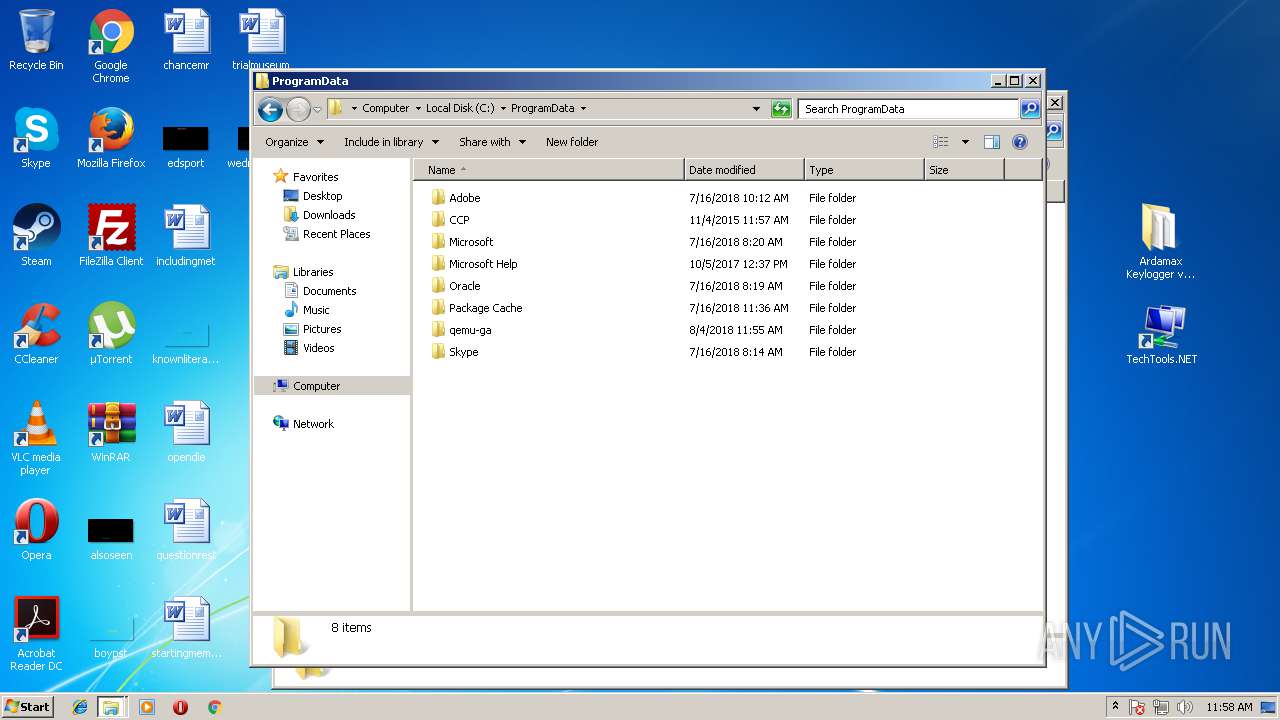Open the Skype desktop shortcut
1280x720 pixels.
(36, 139)
